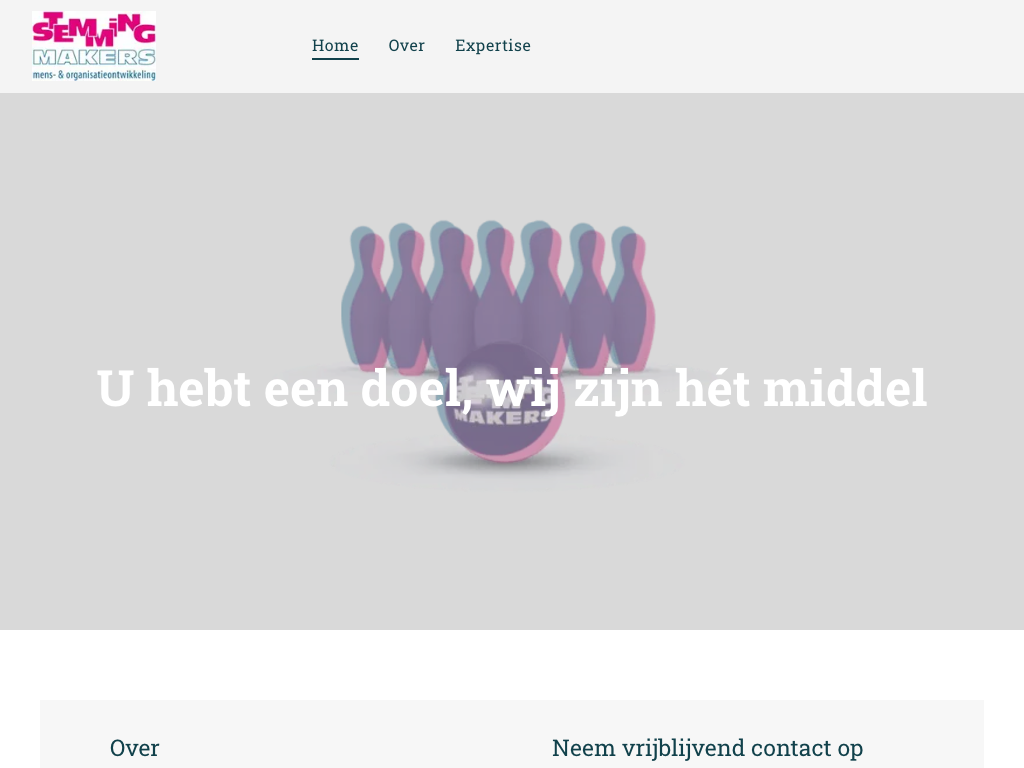Click the 'Over' section heading below the hero

click(135, 748)
